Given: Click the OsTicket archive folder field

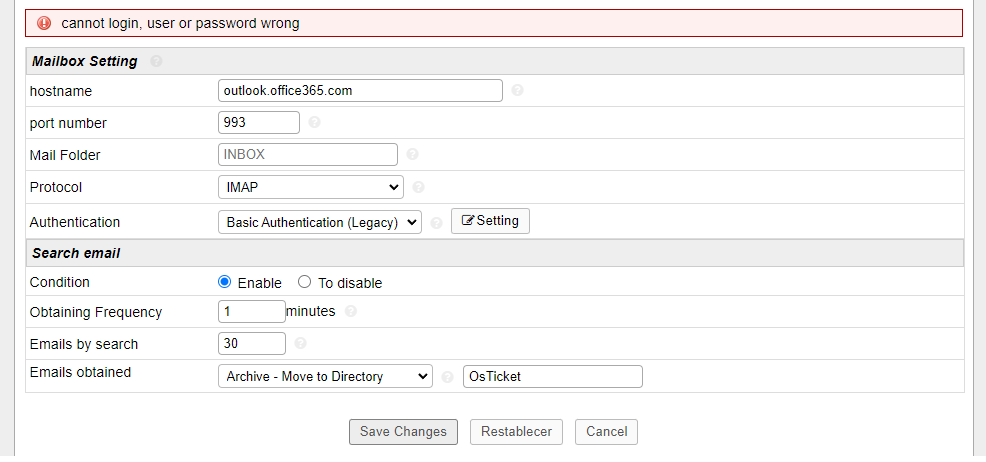Looking at the screenshot, I should click(x=552, y=376).
